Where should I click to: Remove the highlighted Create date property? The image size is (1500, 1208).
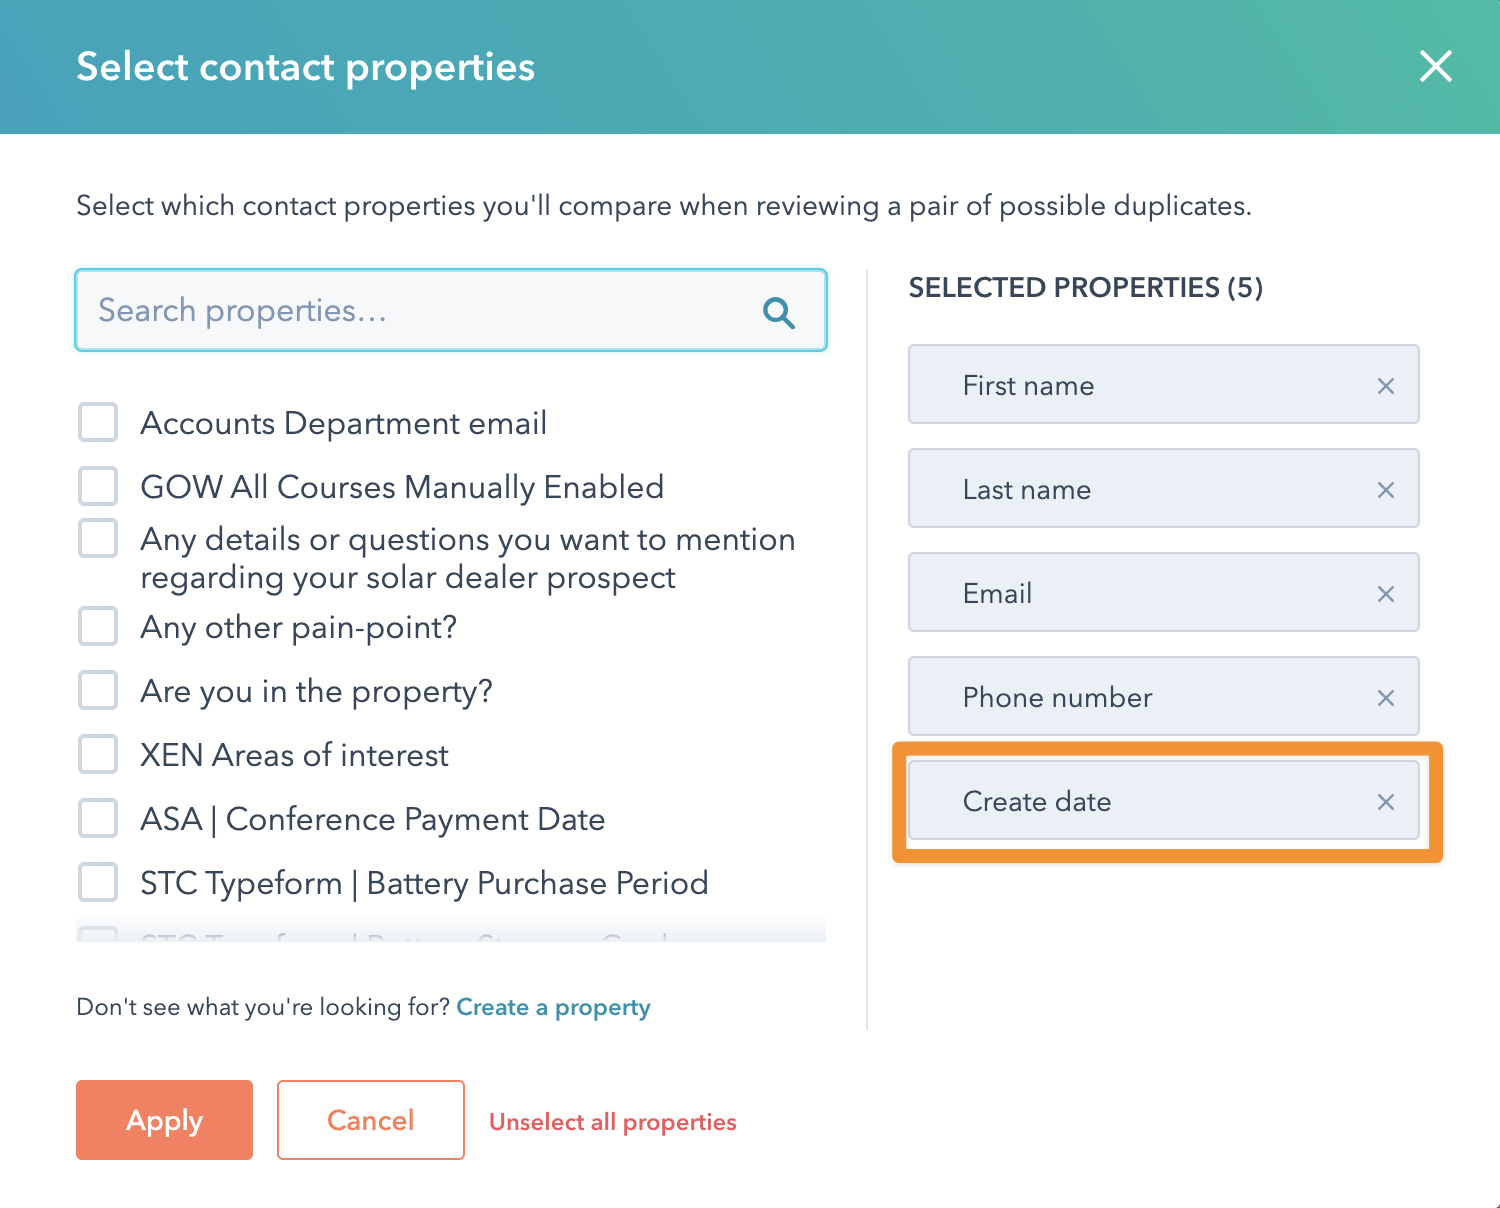(1386, 801)
